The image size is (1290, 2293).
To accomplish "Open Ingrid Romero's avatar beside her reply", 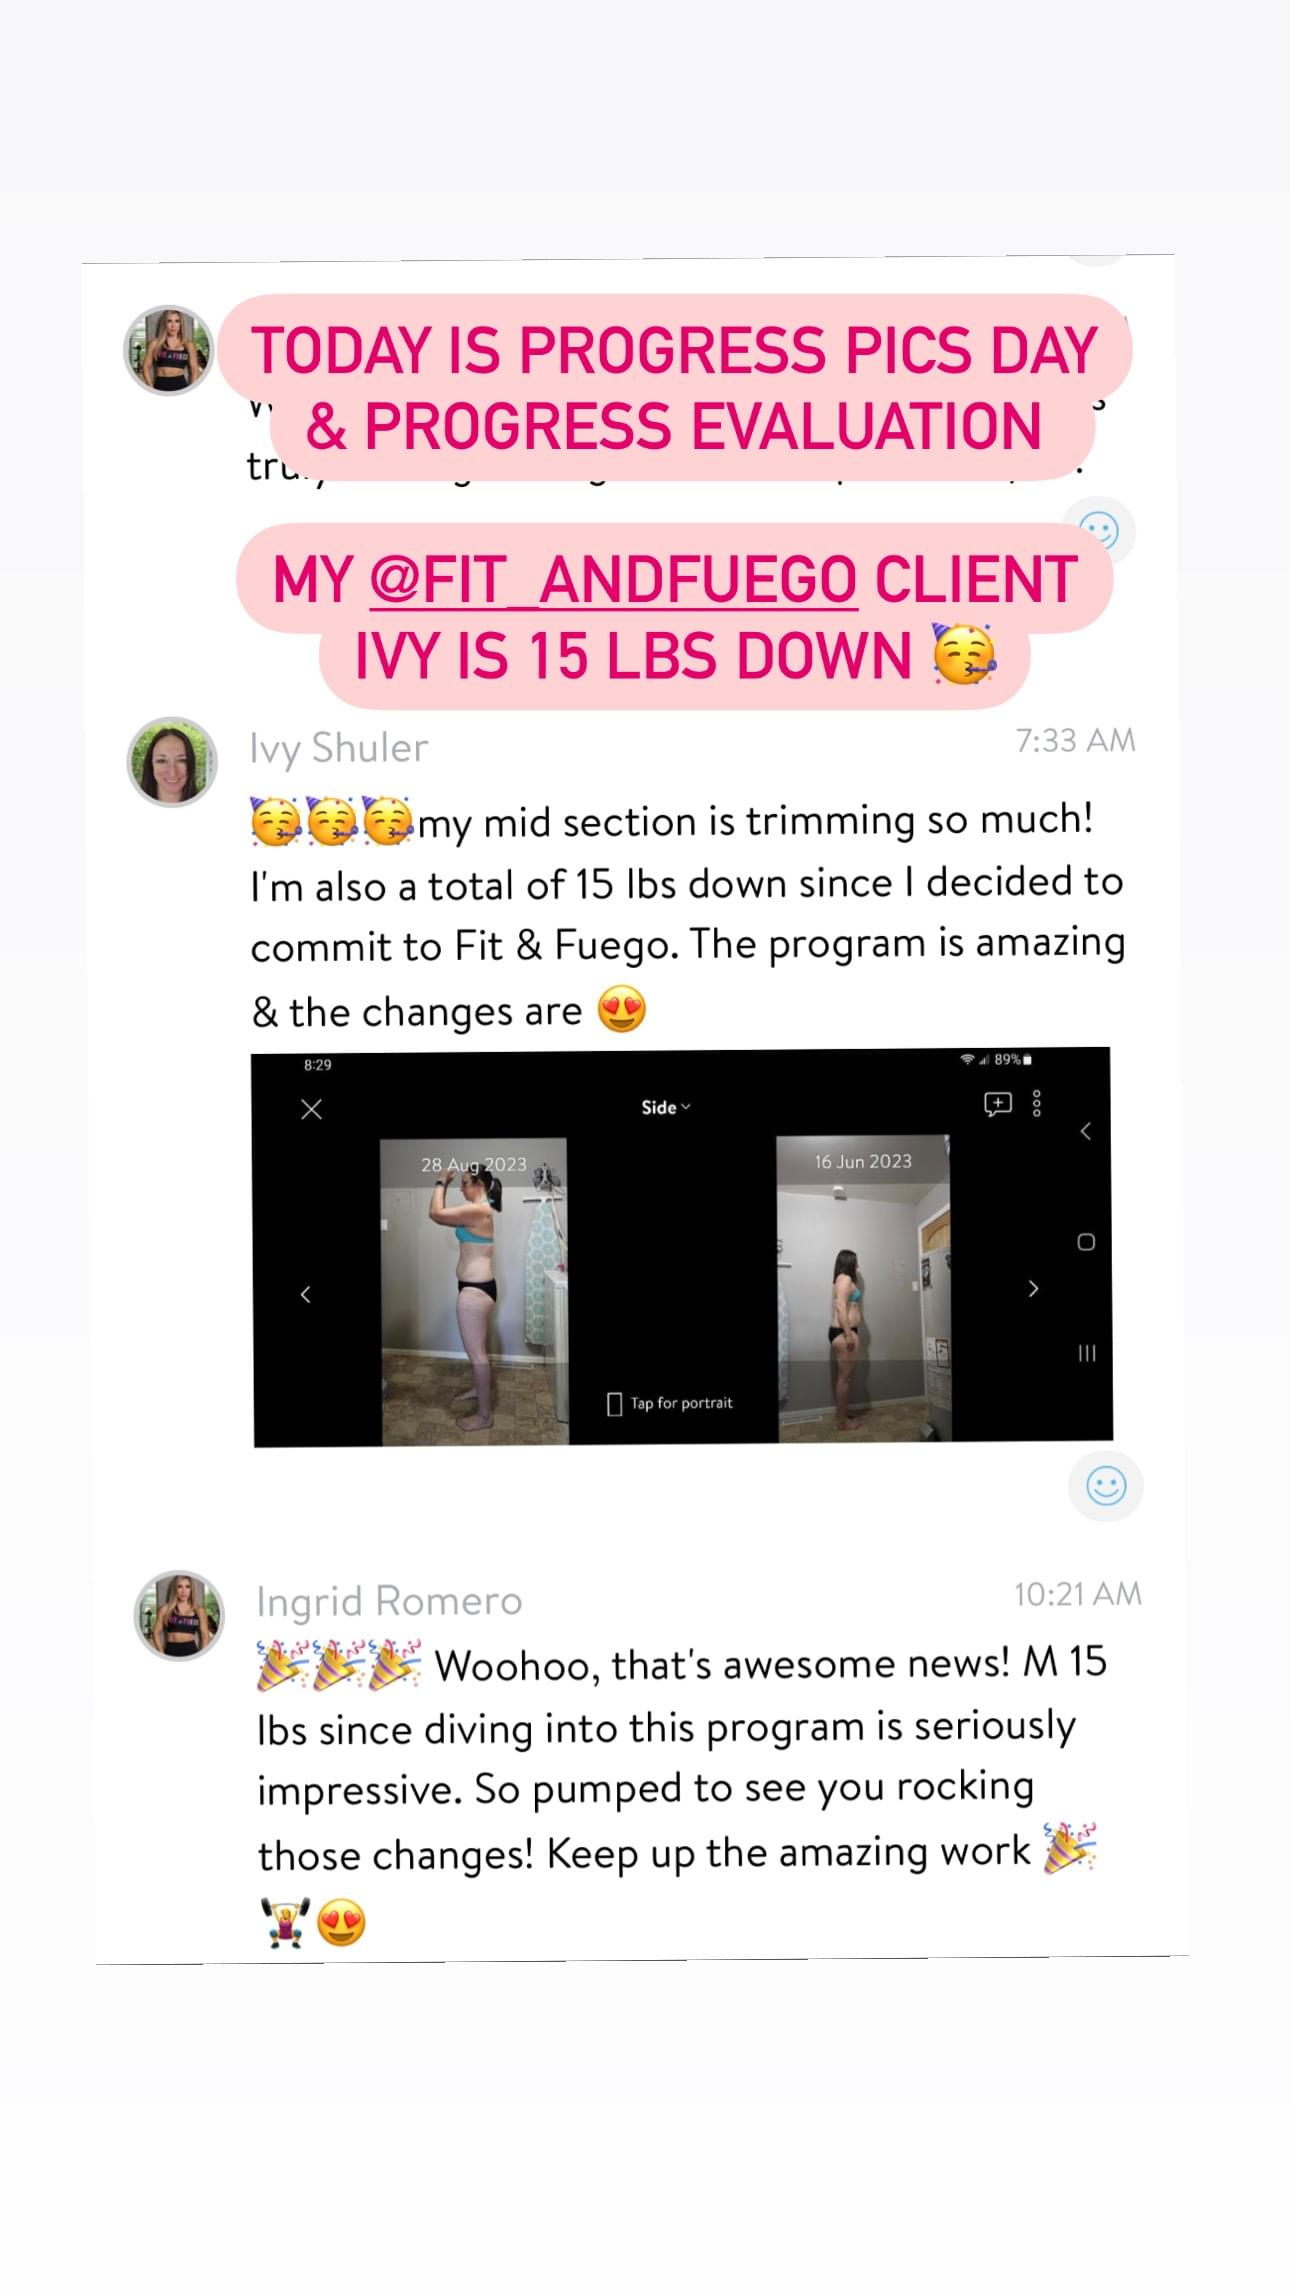I will pyautogui.click(x=180, y=1615).
